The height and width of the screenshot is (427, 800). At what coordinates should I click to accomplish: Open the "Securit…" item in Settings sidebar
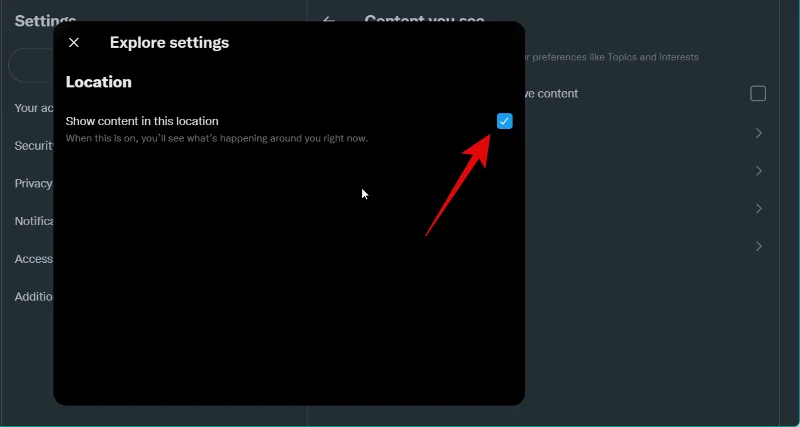pyautogui.click(x=34, y=146)
